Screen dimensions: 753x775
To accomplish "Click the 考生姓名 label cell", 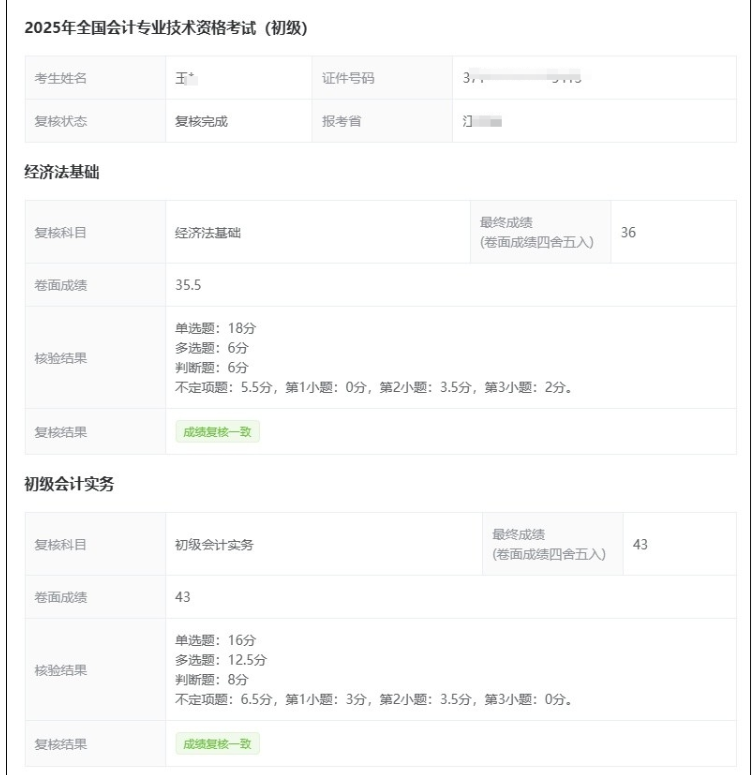I will pos(61,79).
